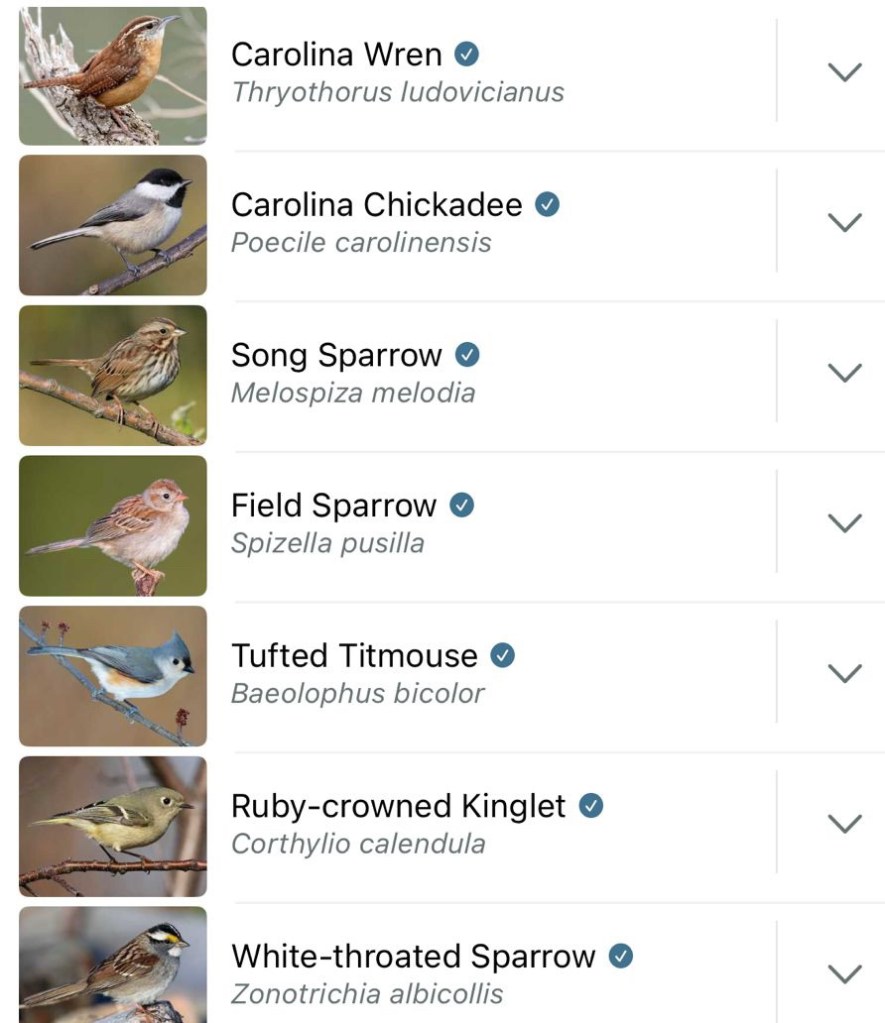Viewport: 885px width, 1023px height.
Task: Expand the Tufted Titmouse chevron
Action: pos(845,673)
